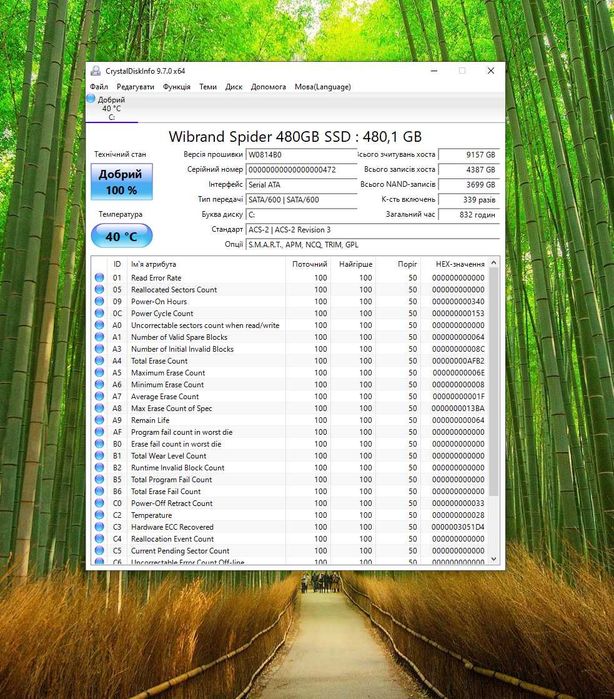Sort by Ім'я атрибута column header
This screenshot has height=699, width=614.
click(x=206, y=264)
